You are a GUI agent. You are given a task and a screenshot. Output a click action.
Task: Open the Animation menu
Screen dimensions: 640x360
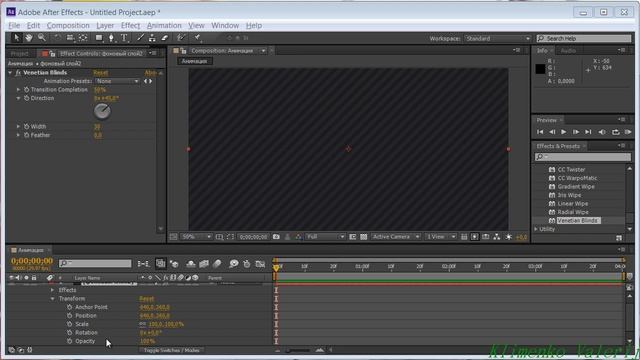click(x=164, y=25)
